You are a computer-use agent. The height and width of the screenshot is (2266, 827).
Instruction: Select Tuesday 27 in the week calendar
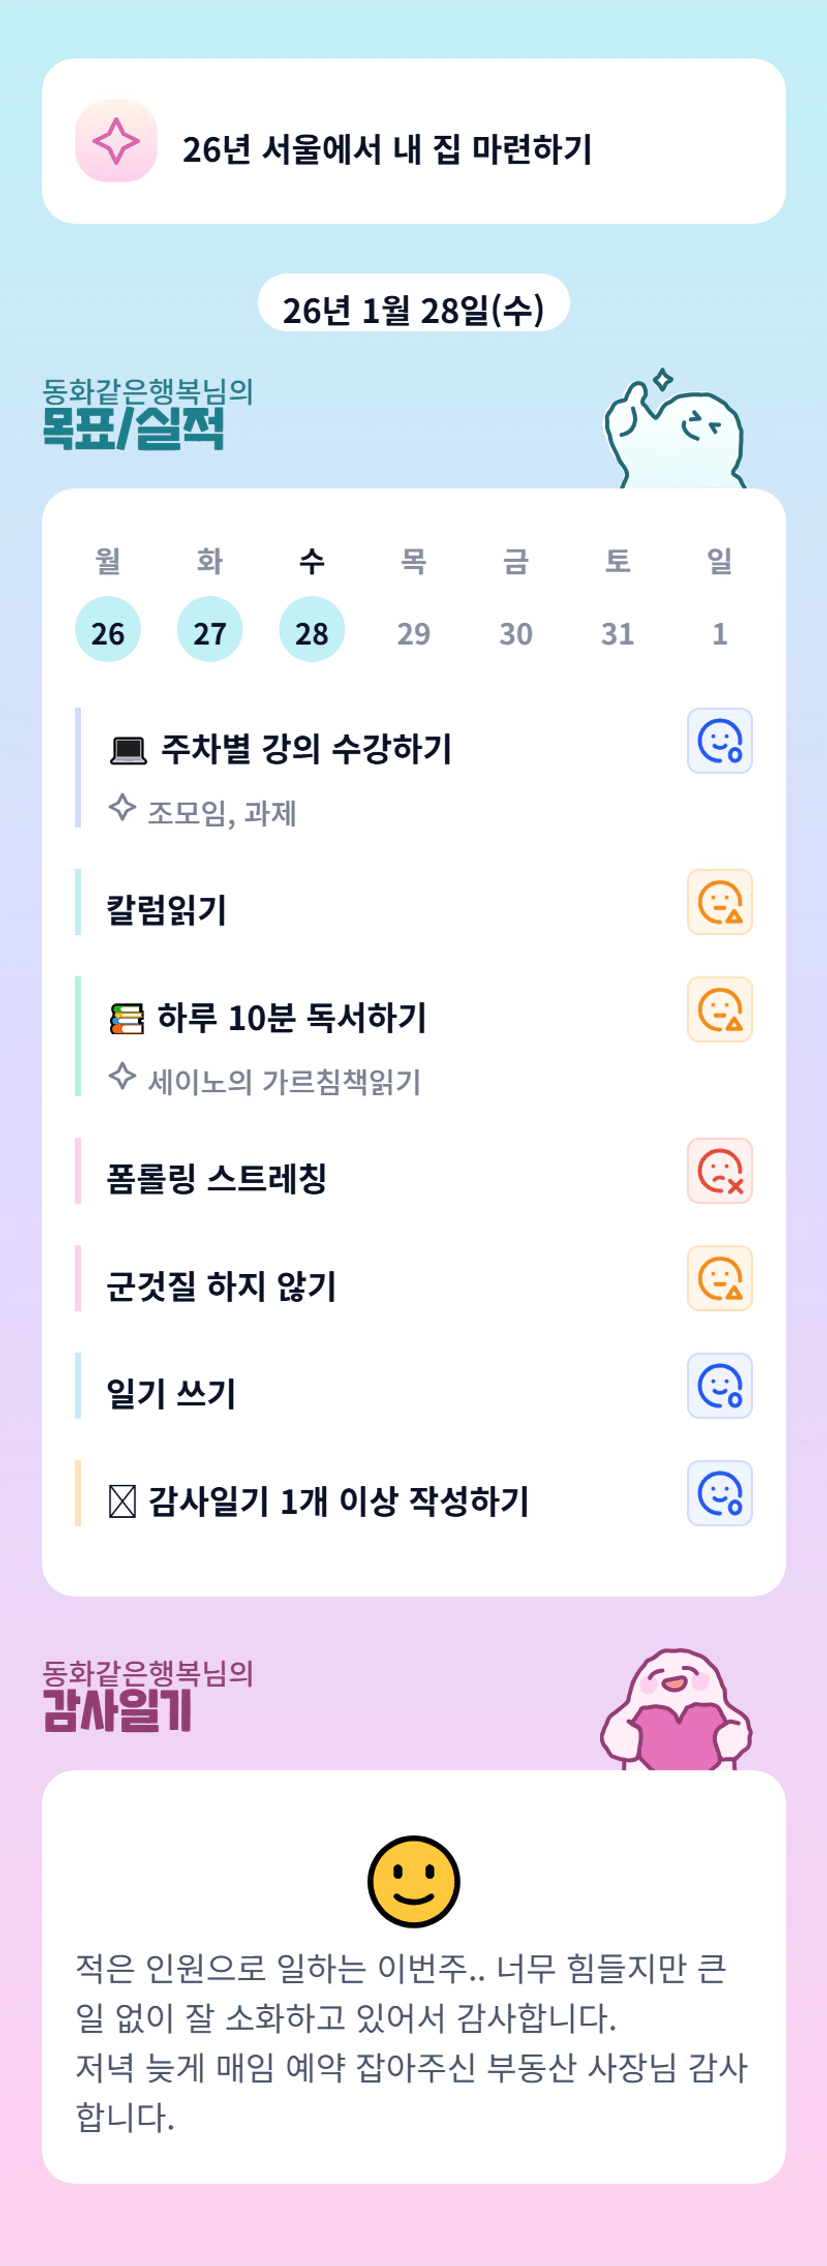point(210,631)
